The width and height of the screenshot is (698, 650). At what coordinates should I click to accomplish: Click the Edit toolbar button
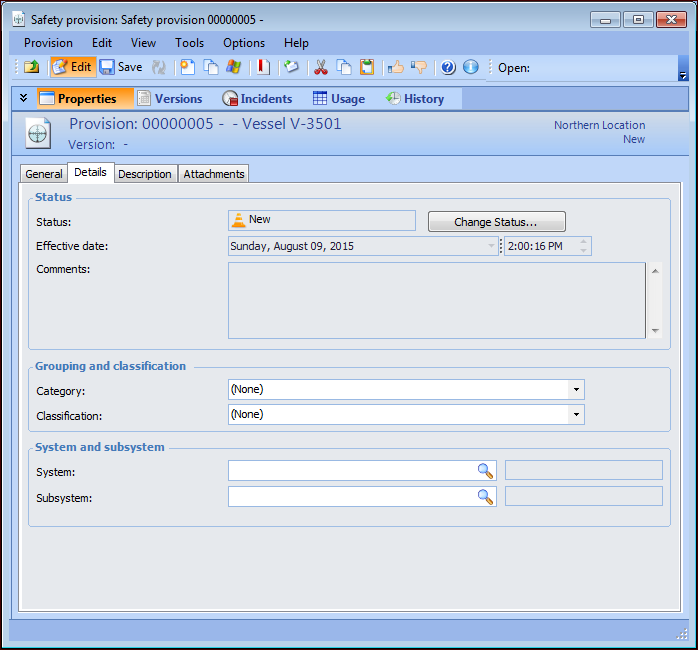[x=72, y=67]
